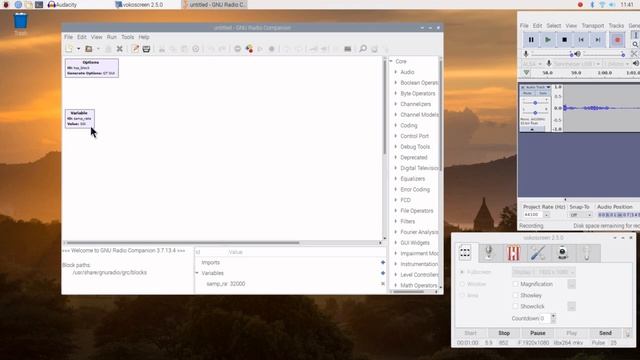640x360 pixels.
Task: Enable the Magnification checkbox in vokoscreen
Action: (516, 284)
